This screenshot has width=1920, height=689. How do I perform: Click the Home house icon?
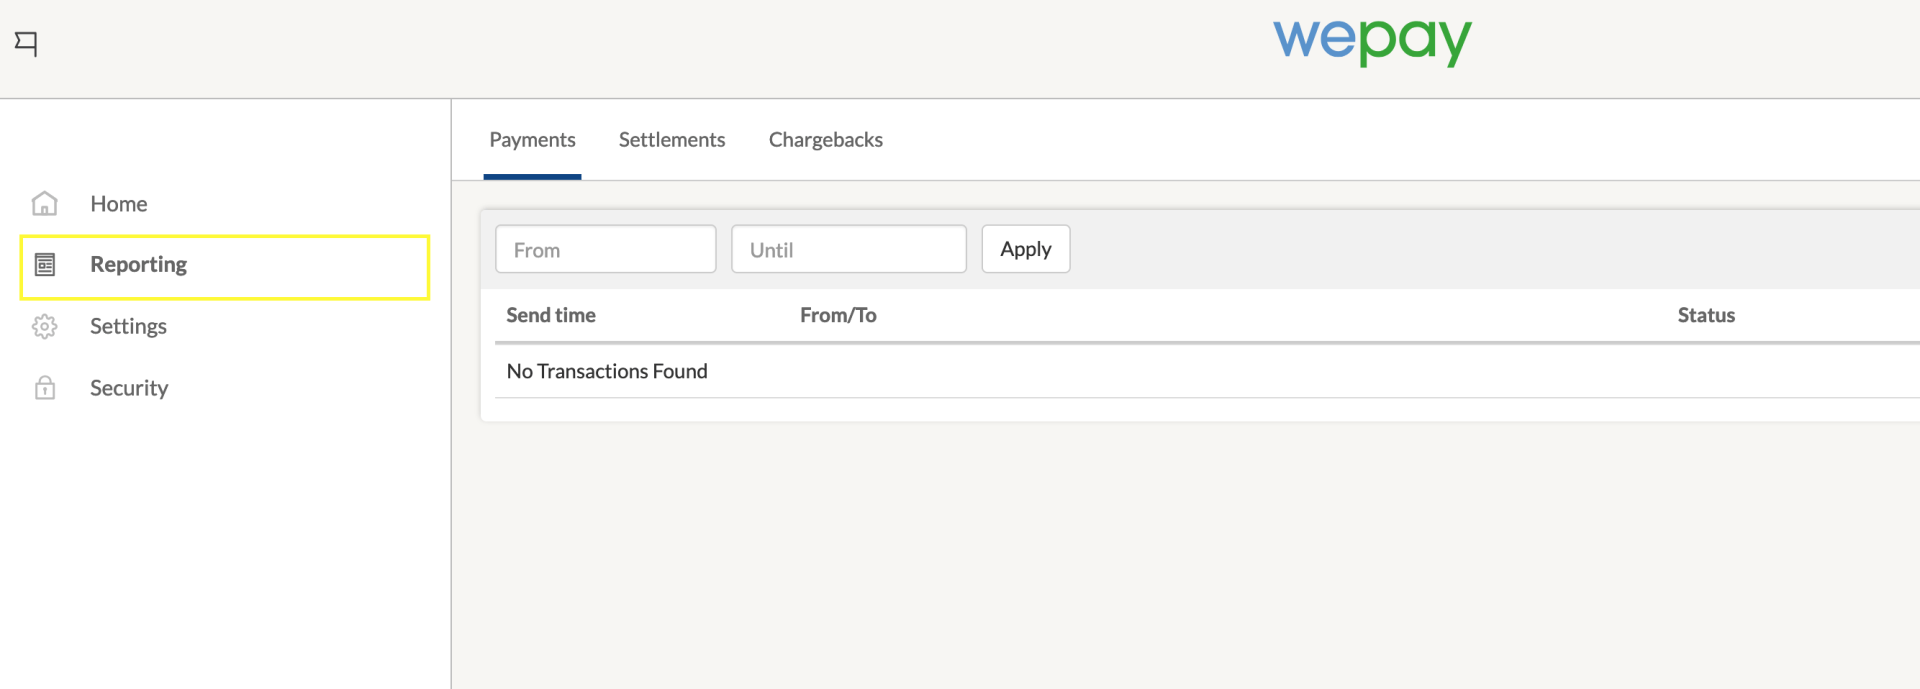pos(45,204)
